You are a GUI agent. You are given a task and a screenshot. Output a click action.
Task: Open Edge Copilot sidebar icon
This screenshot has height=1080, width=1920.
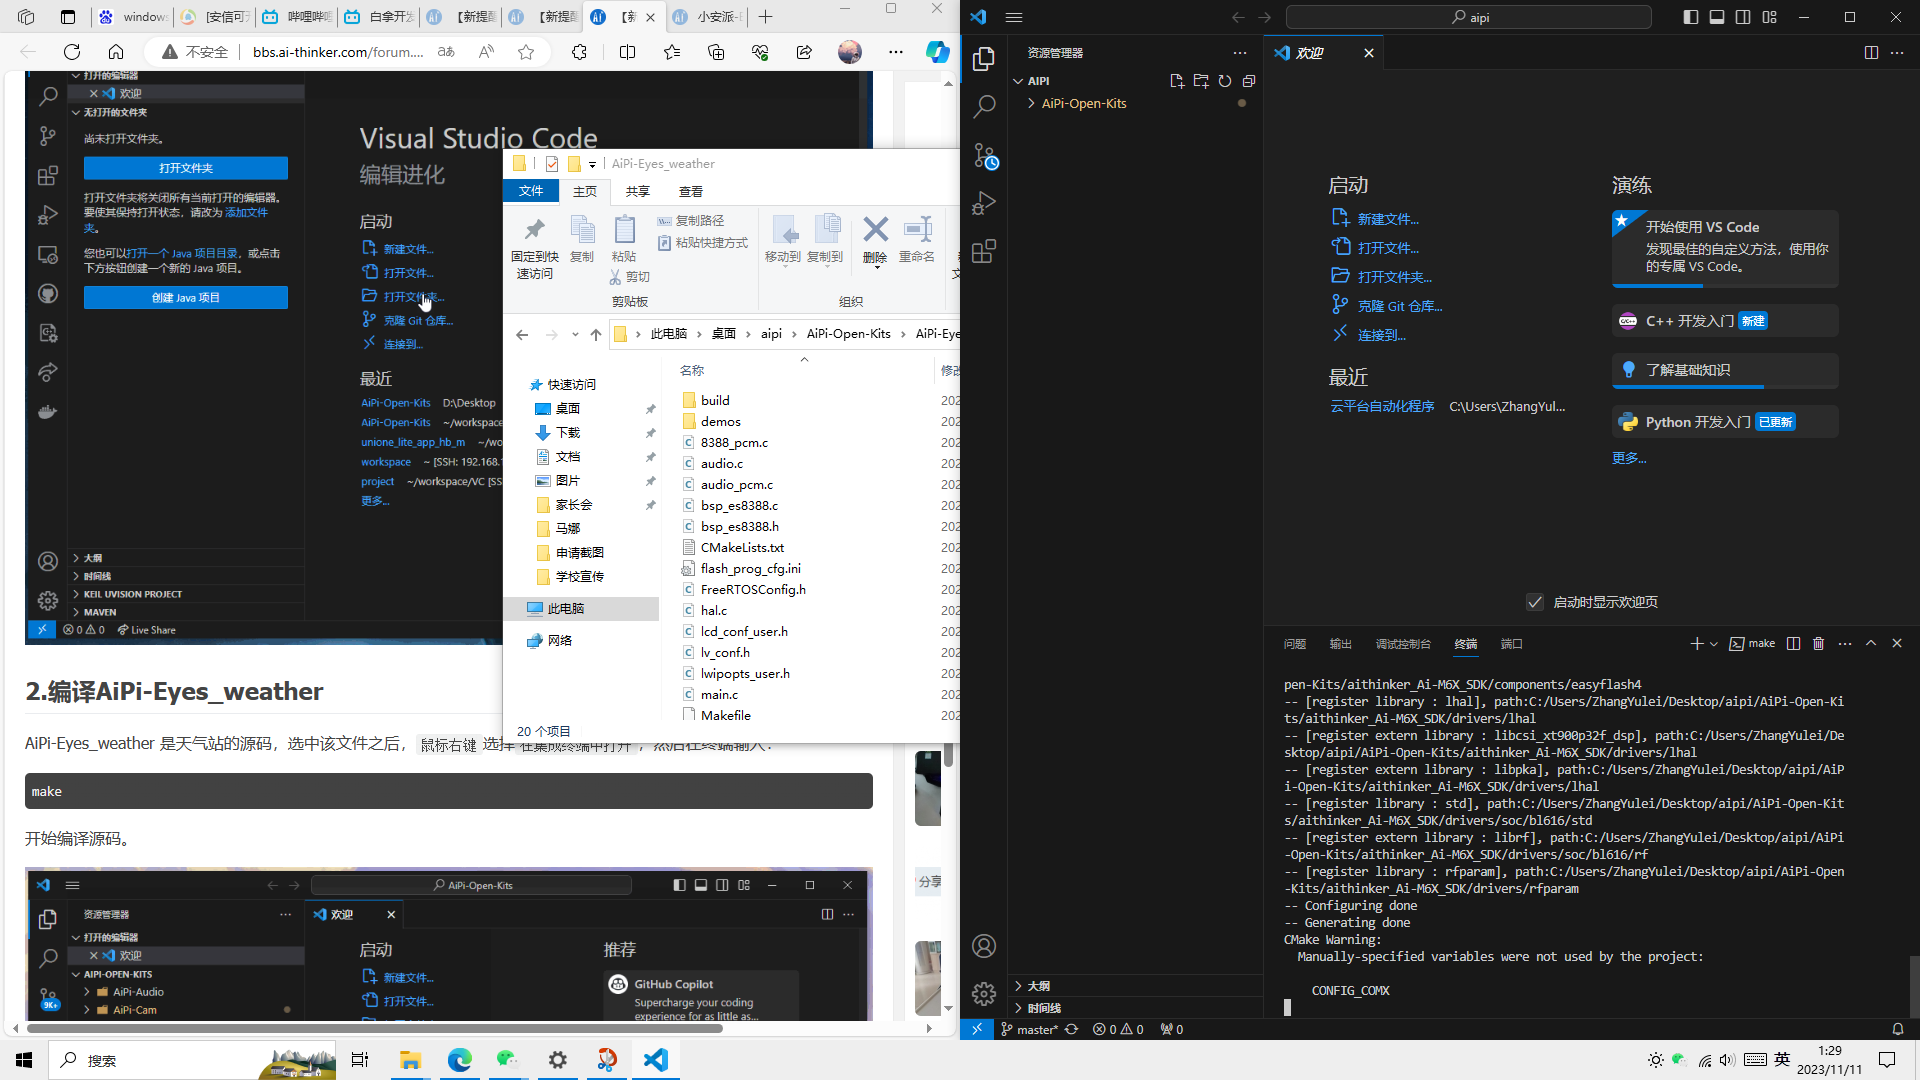(x=937, y=52)
